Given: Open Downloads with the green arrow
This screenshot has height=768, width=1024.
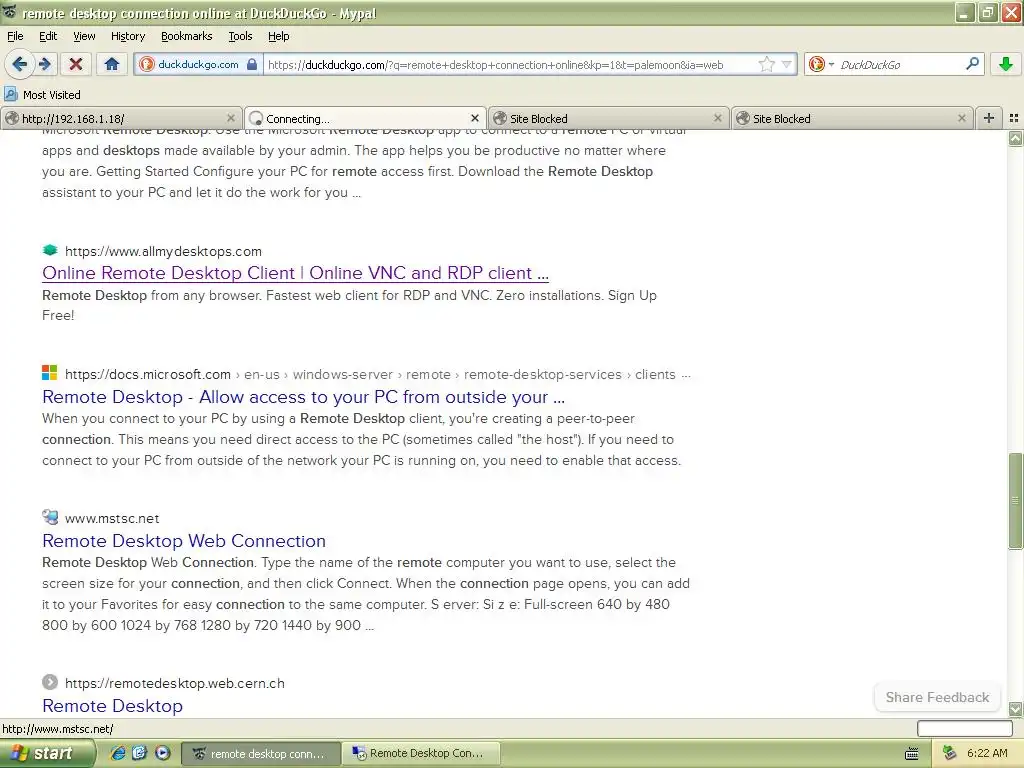Looking at the screenshot, I should pos(1006,64).
